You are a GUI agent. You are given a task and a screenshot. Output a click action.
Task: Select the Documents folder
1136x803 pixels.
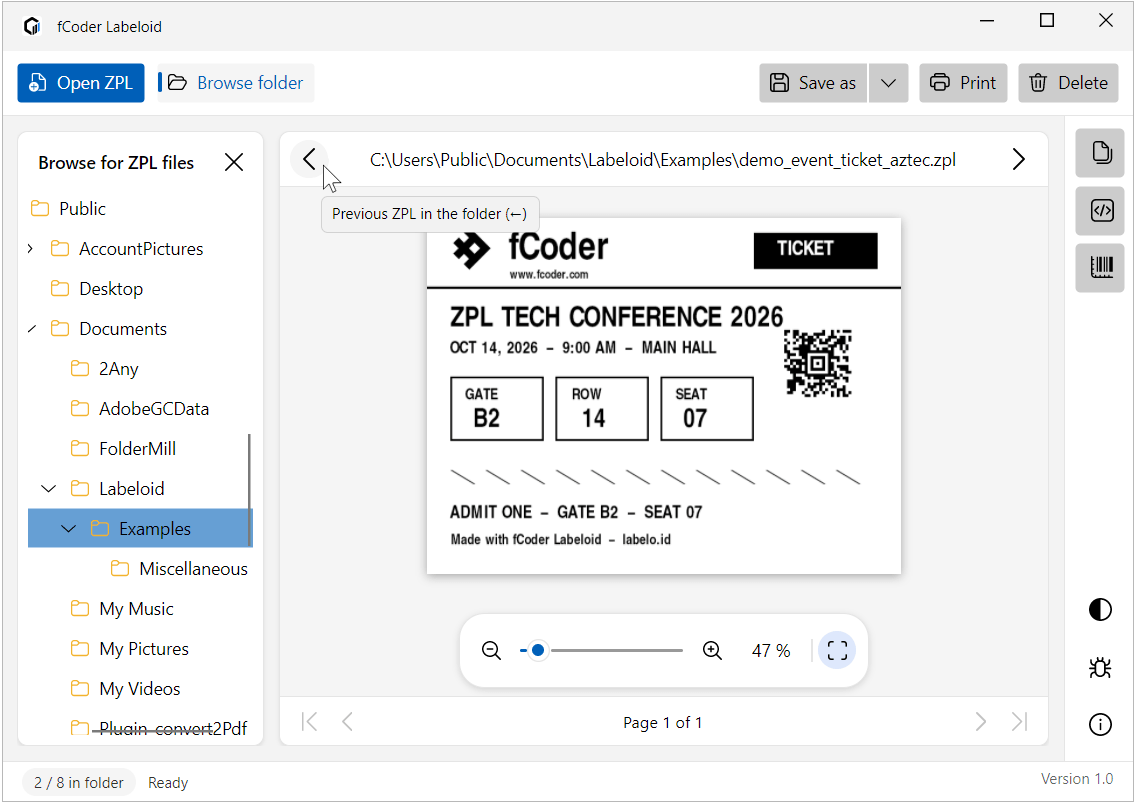coord(122,329)
